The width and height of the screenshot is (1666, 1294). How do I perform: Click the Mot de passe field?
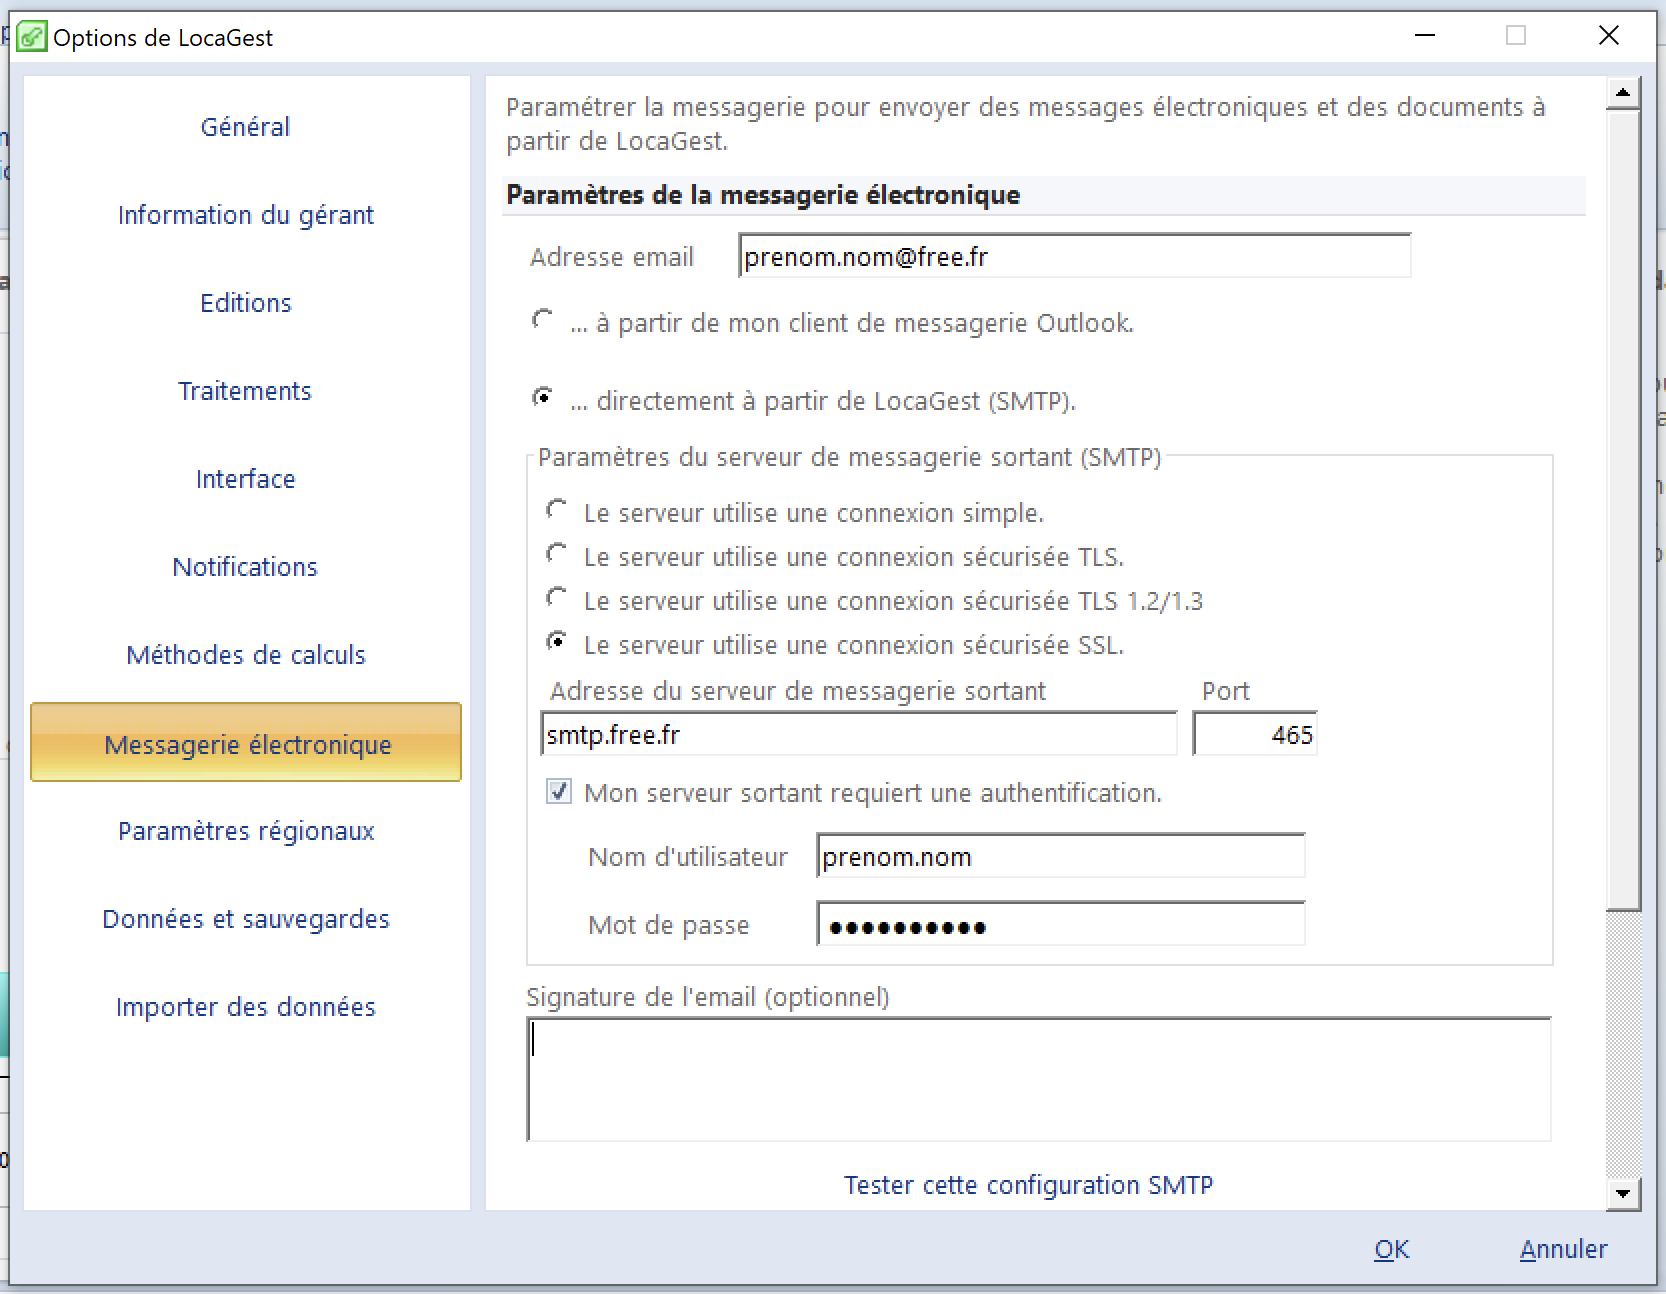(1060, 925)
